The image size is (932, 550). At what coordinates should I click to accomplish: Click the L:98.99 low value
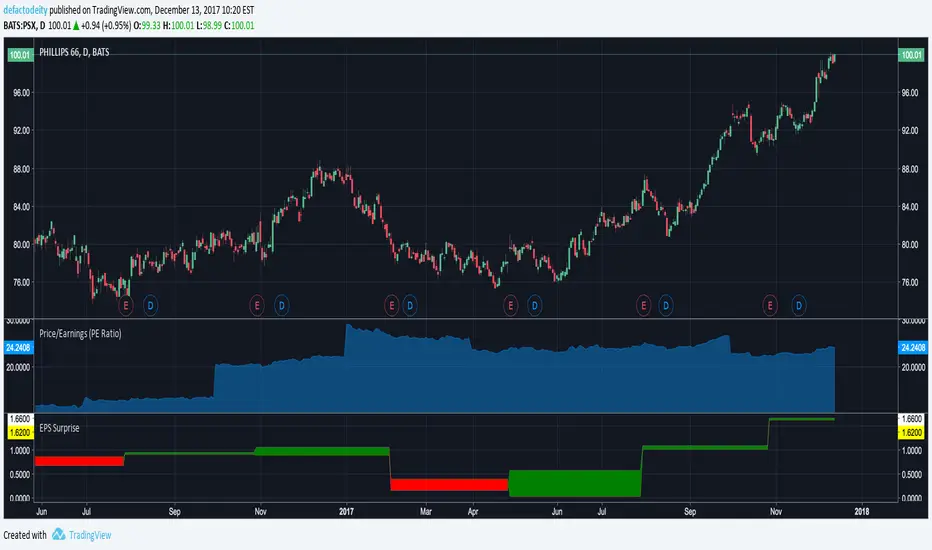(x=209, y=26)
